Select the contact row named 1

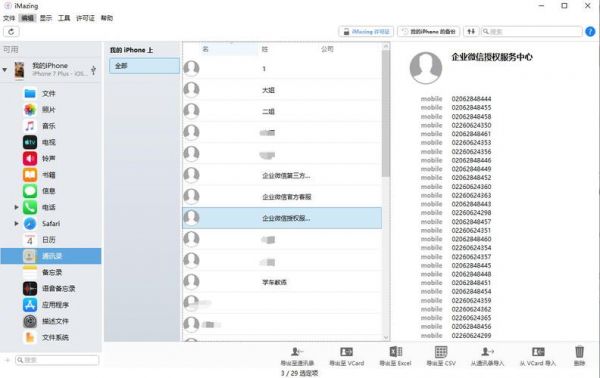[282, 68]
